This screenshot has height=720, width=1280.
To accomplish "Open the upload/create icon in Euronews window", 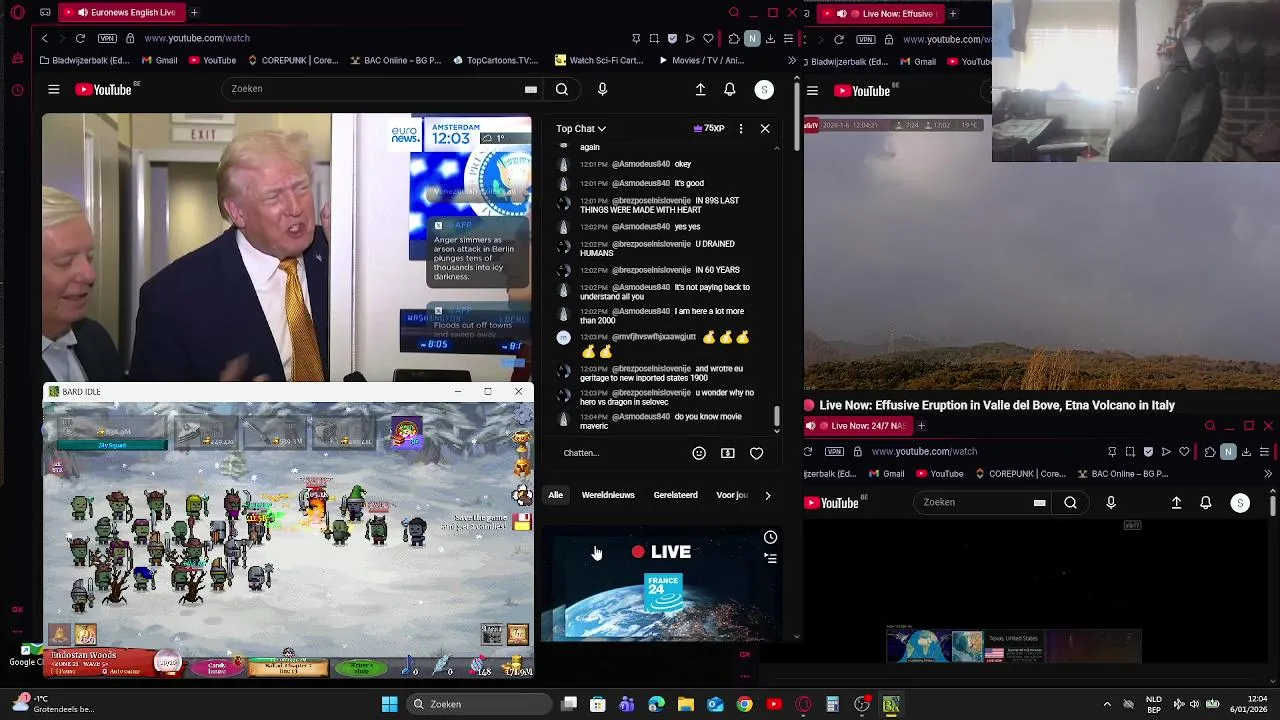I will point(700,89).
